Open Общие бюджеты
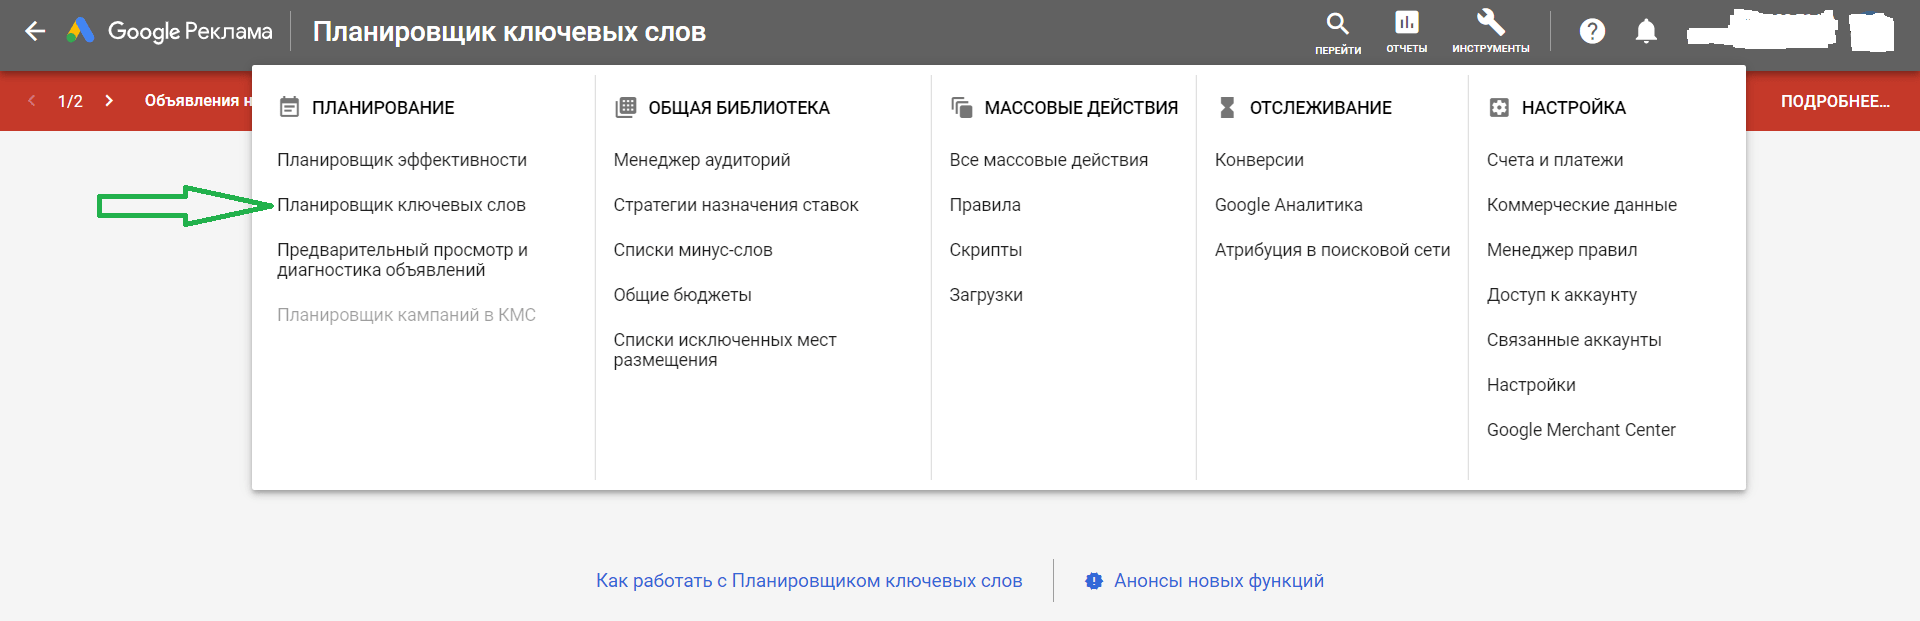The width and height of the screenshot is (1920, 621). tap(682, 295)
